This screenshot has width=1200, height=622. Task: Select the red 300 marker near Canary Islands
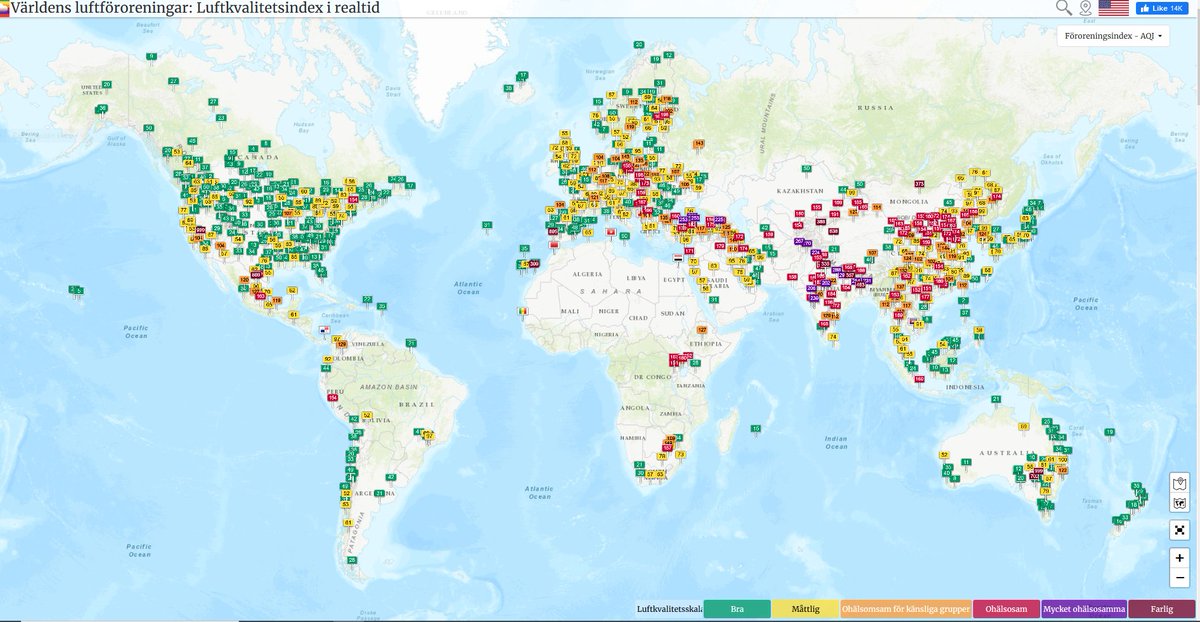pyautogui.click(x=534, y=263)
